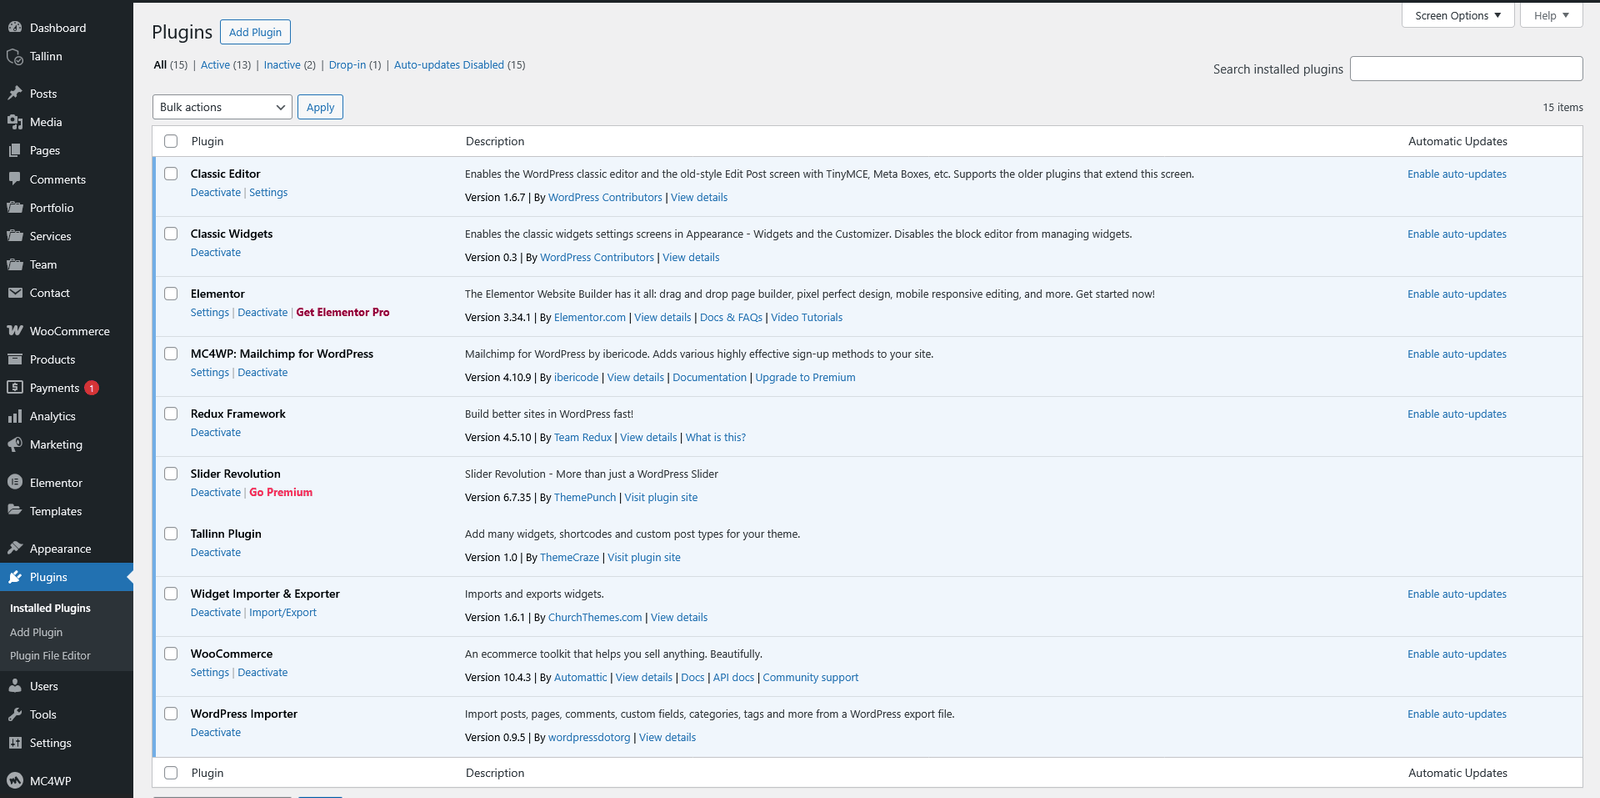The height and width of the screenshot is (798, 1600).
Task: Tick the Classic Editor plugin checkbox
Action: pos(171,174)
